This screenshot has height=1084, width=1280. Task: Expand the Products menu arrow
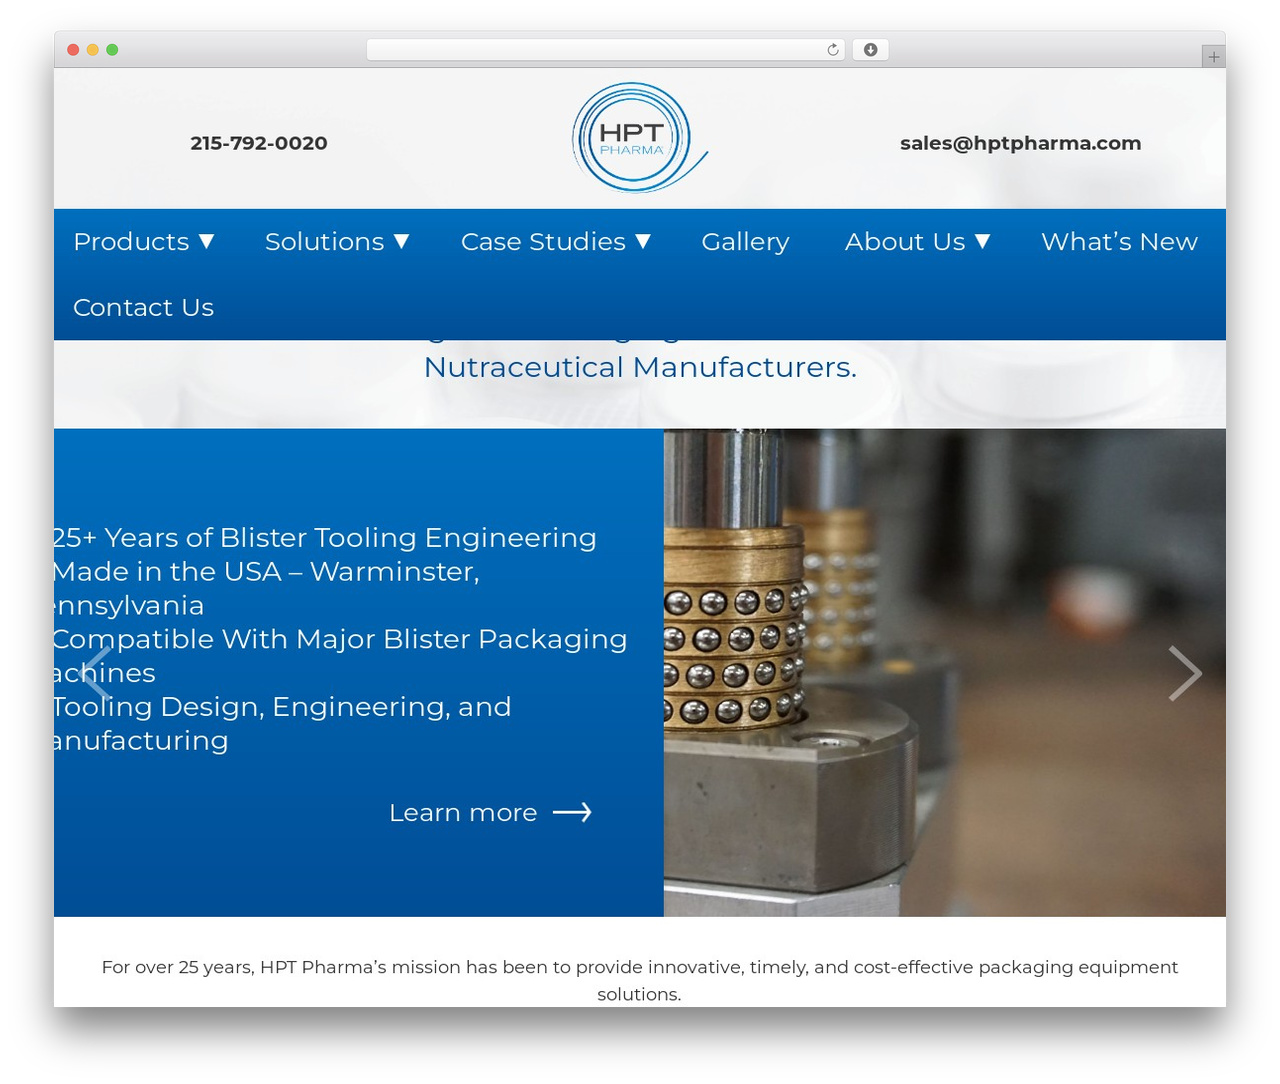[x=207, y=241]
